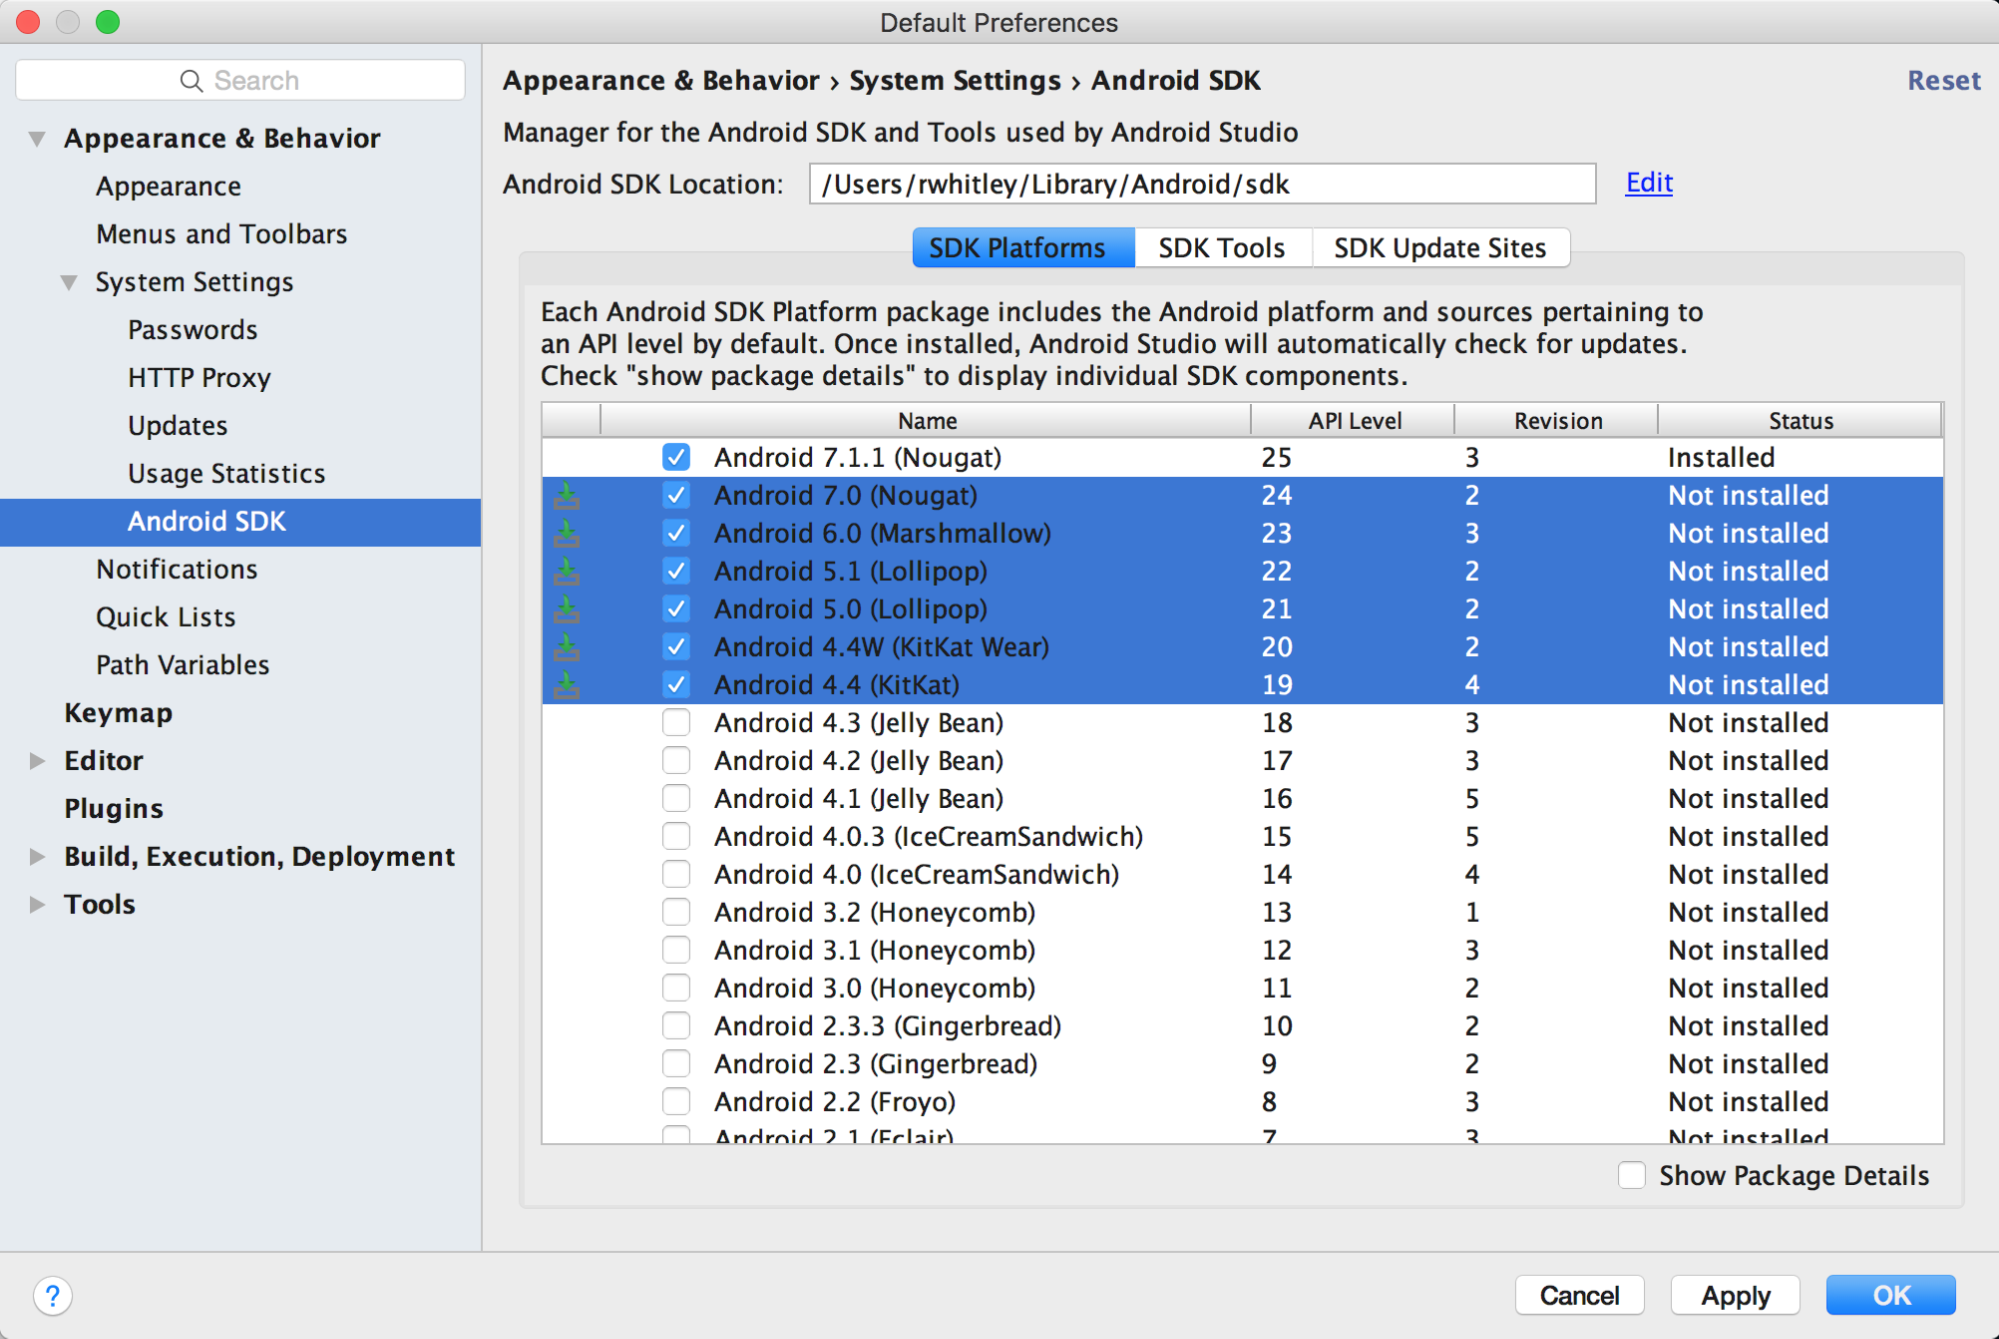Apply the preference changes
This screenshot has width=1999, height=1339.
1735,1295
